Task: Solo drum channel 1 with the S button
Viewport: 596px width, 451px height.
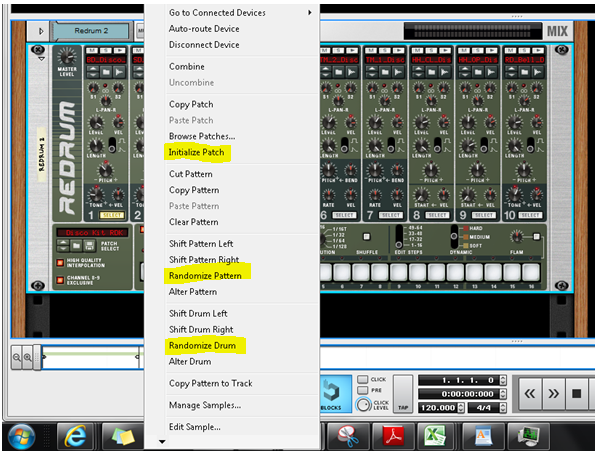Action: [x=106, y=51]
